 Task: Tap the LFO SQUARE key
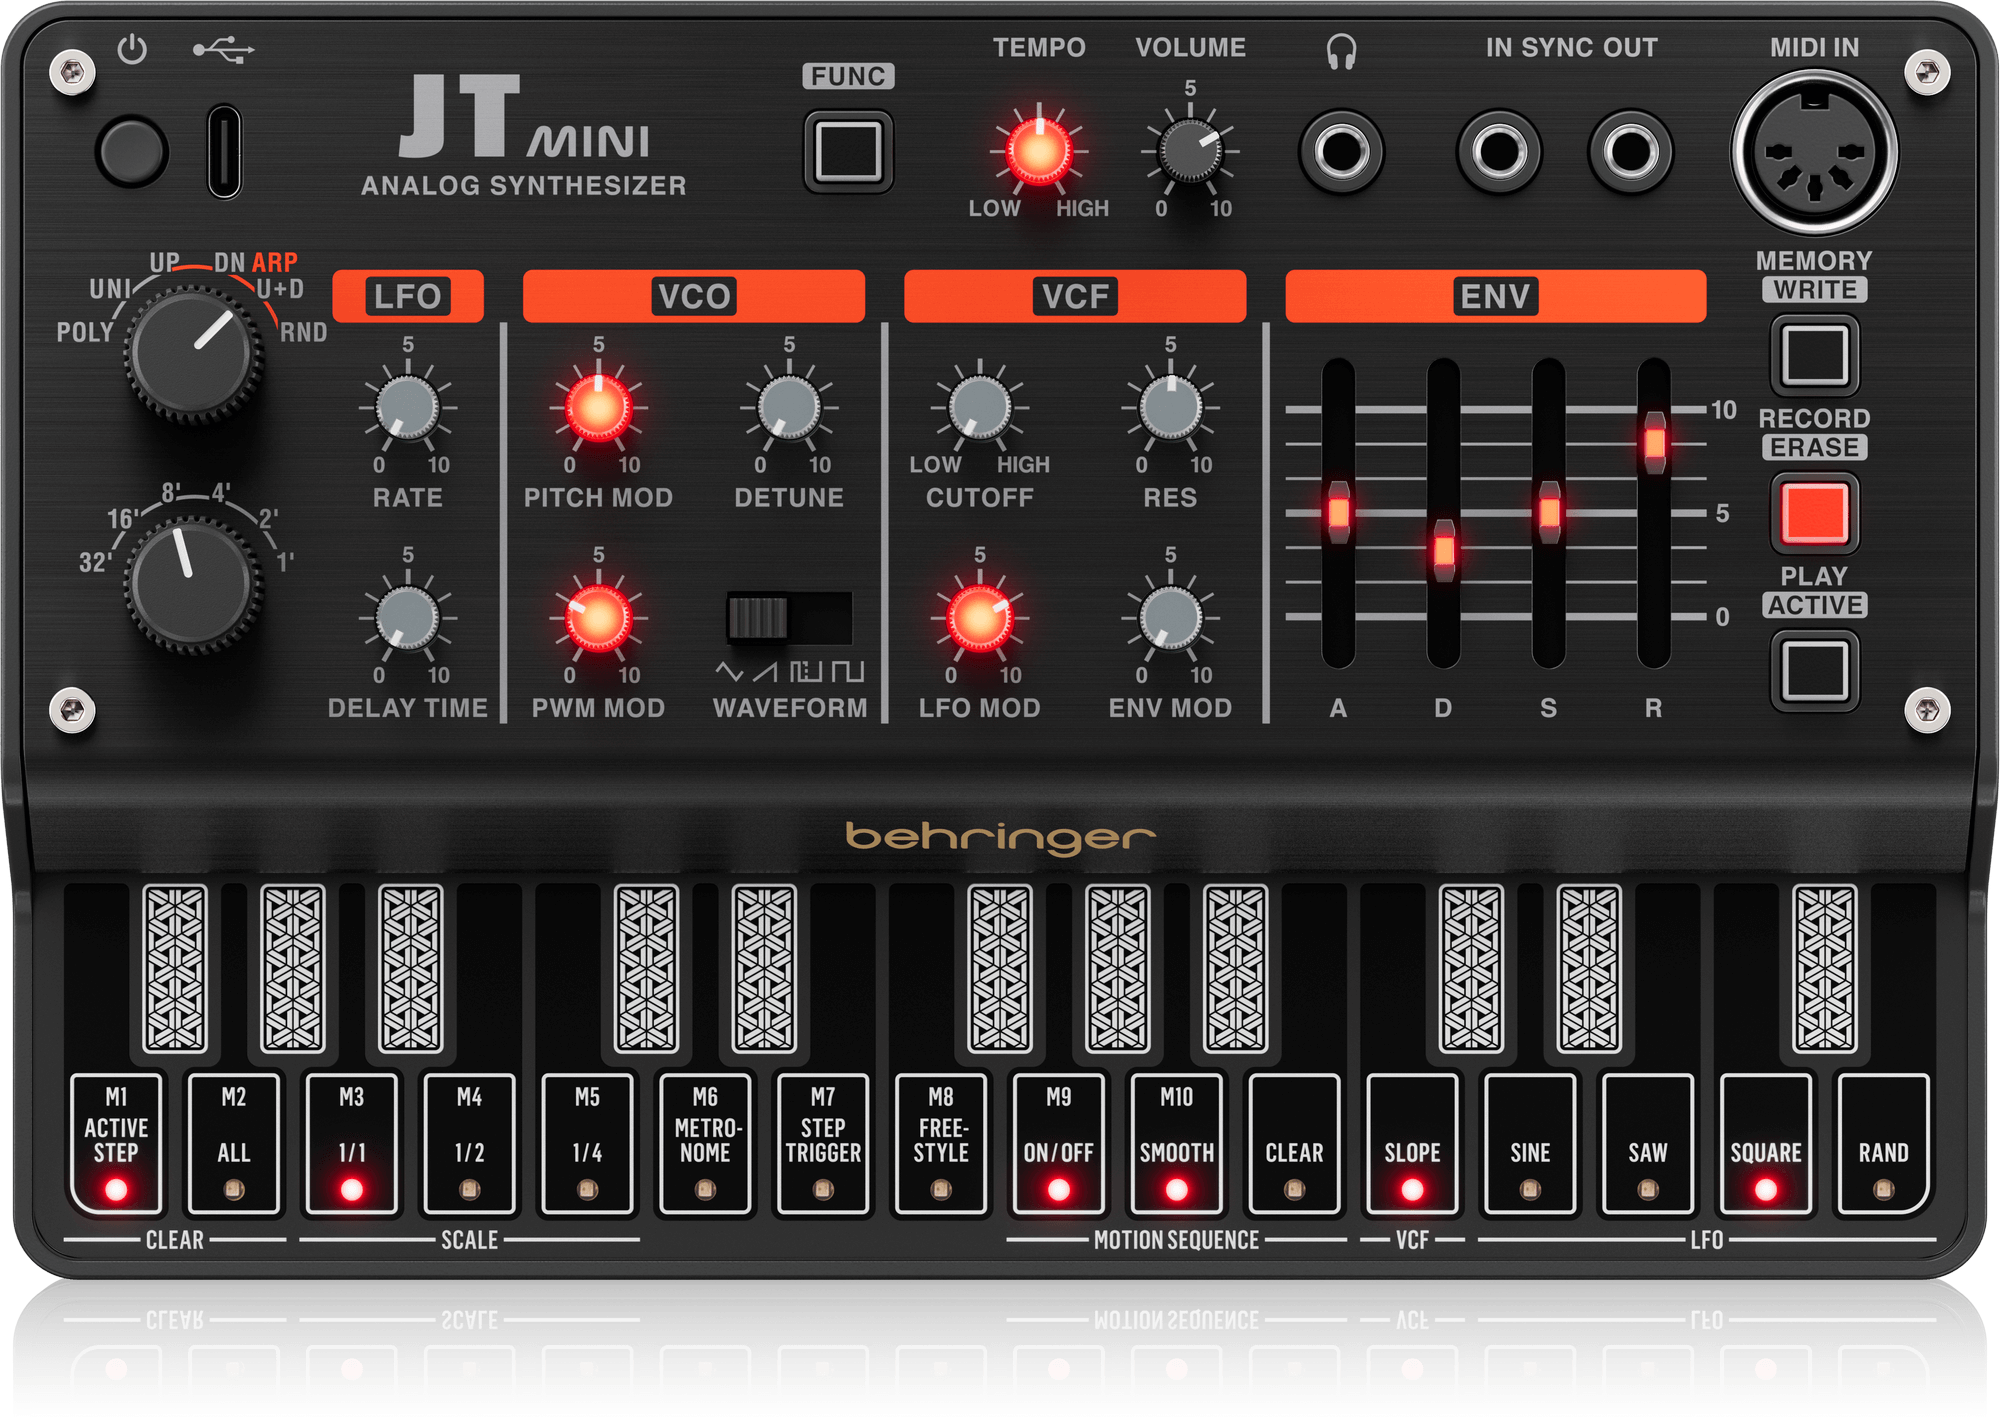1766,1144
